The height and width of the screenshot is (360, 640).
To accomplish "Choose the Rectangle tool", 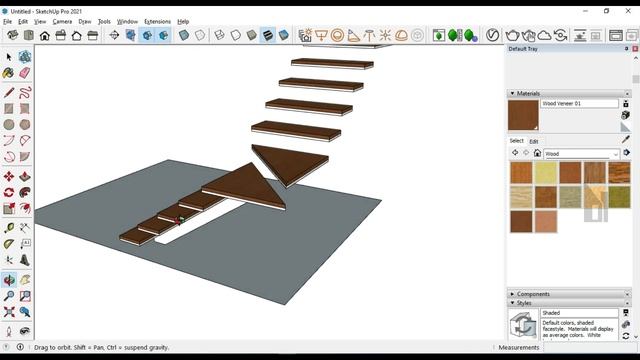I will point(9,109).
